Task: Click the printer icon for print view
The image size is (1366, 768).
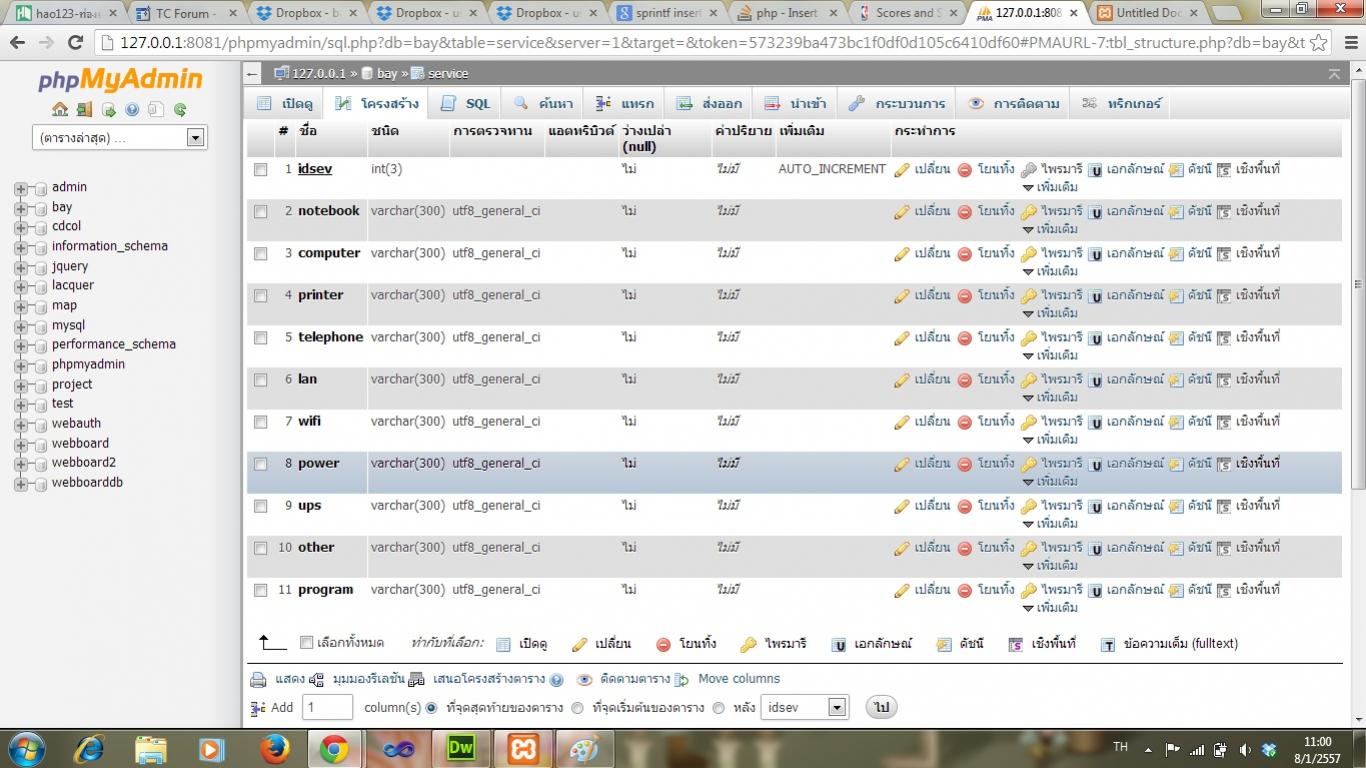Action: pos(258,680)
